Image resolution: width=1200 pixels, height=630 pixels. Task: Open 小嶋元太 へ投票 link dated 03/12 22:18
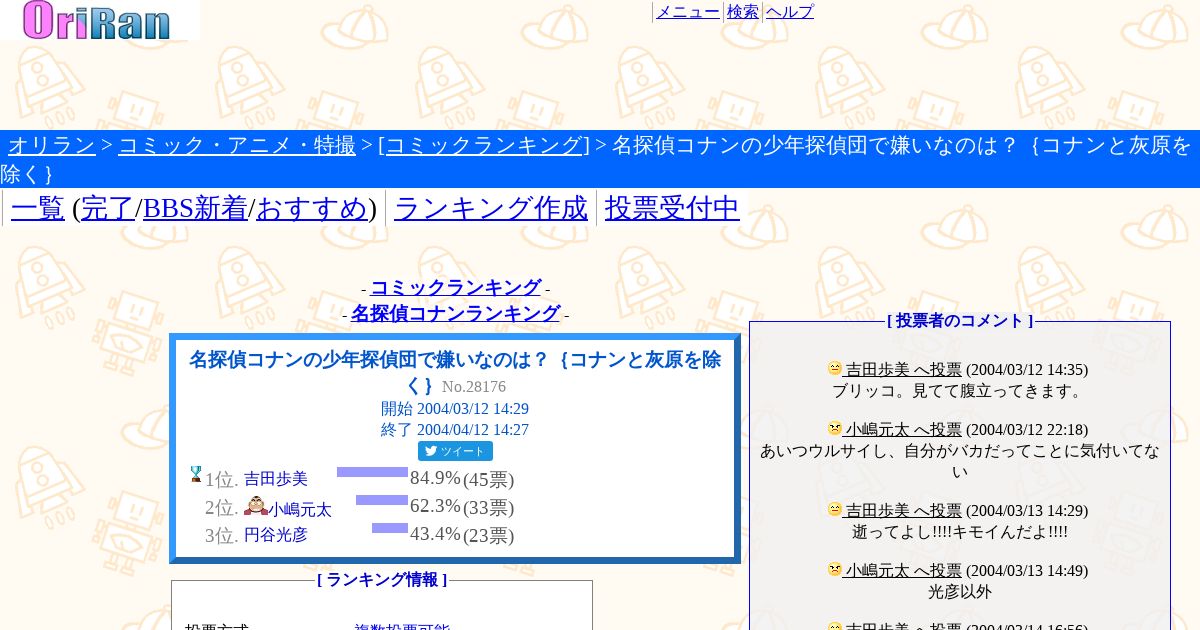point(903,430)
